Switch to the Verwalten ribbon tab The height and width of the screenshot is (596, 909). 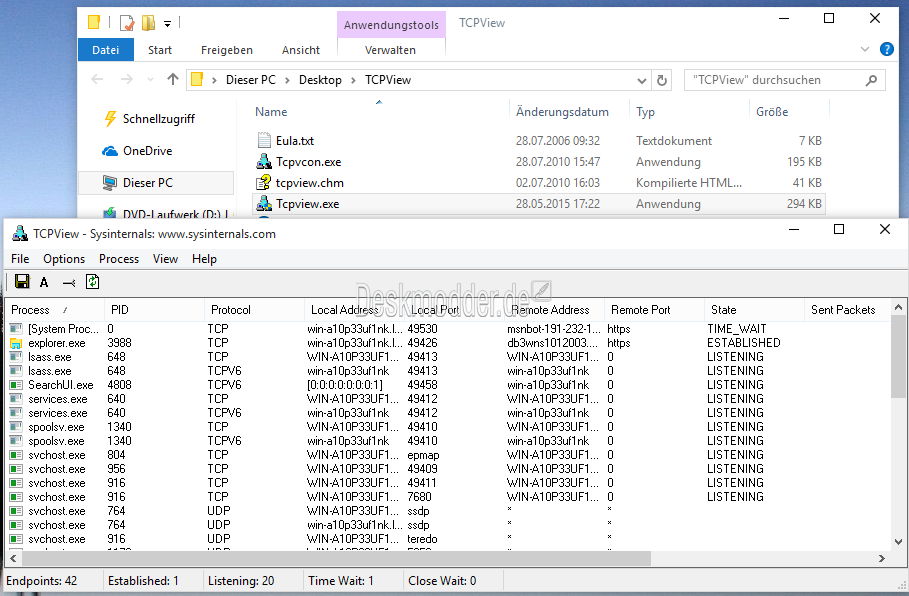coord(390,50)
